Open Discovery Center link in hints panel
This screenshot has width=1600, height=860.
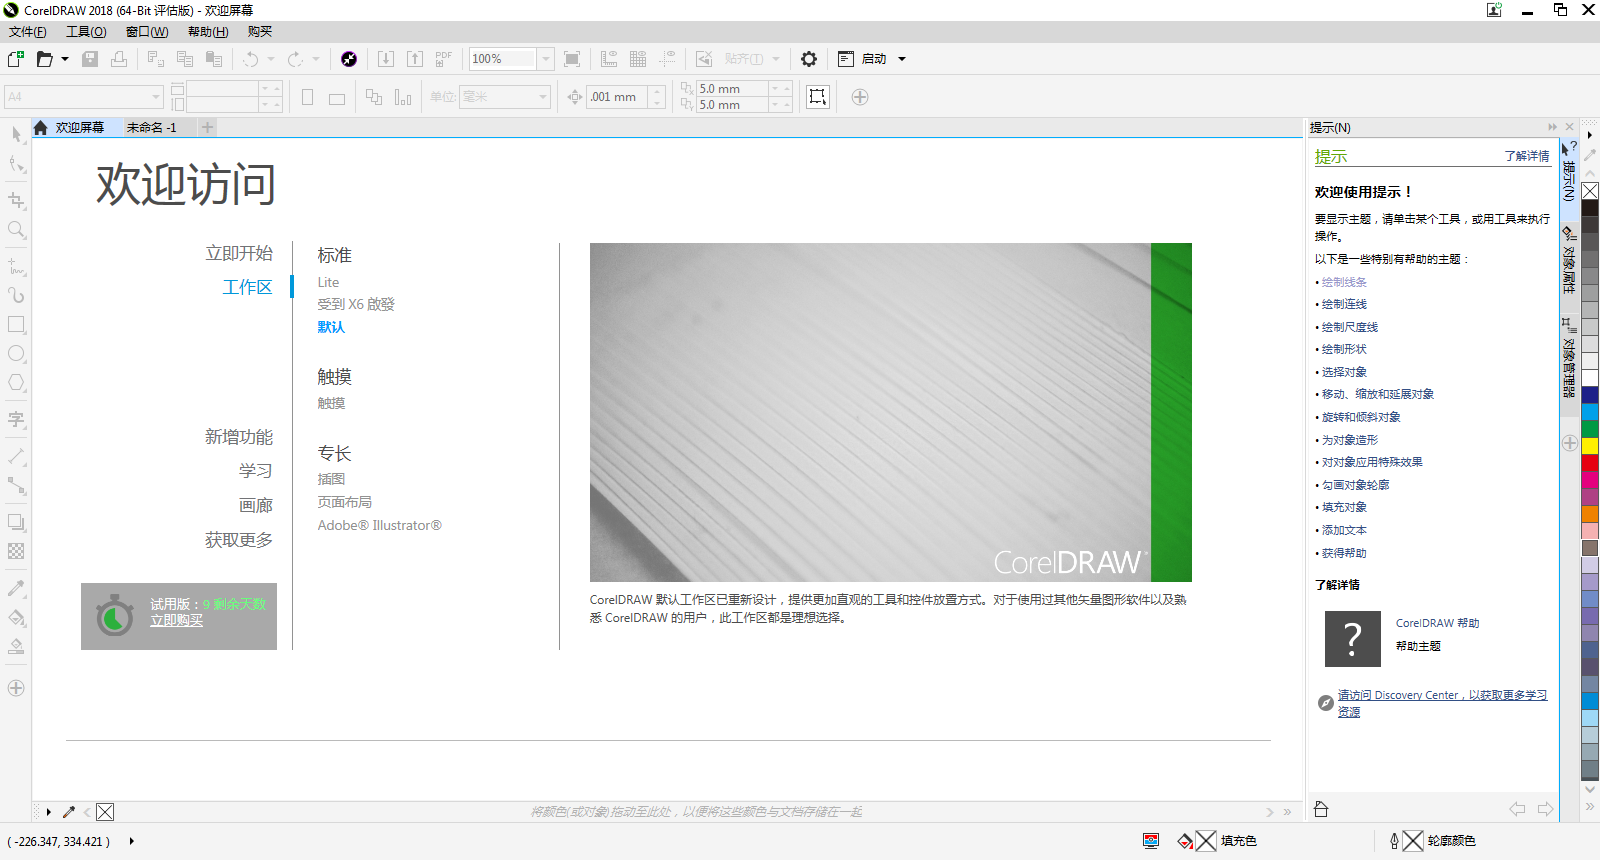pyautogui.click(x=1442, y=703)
